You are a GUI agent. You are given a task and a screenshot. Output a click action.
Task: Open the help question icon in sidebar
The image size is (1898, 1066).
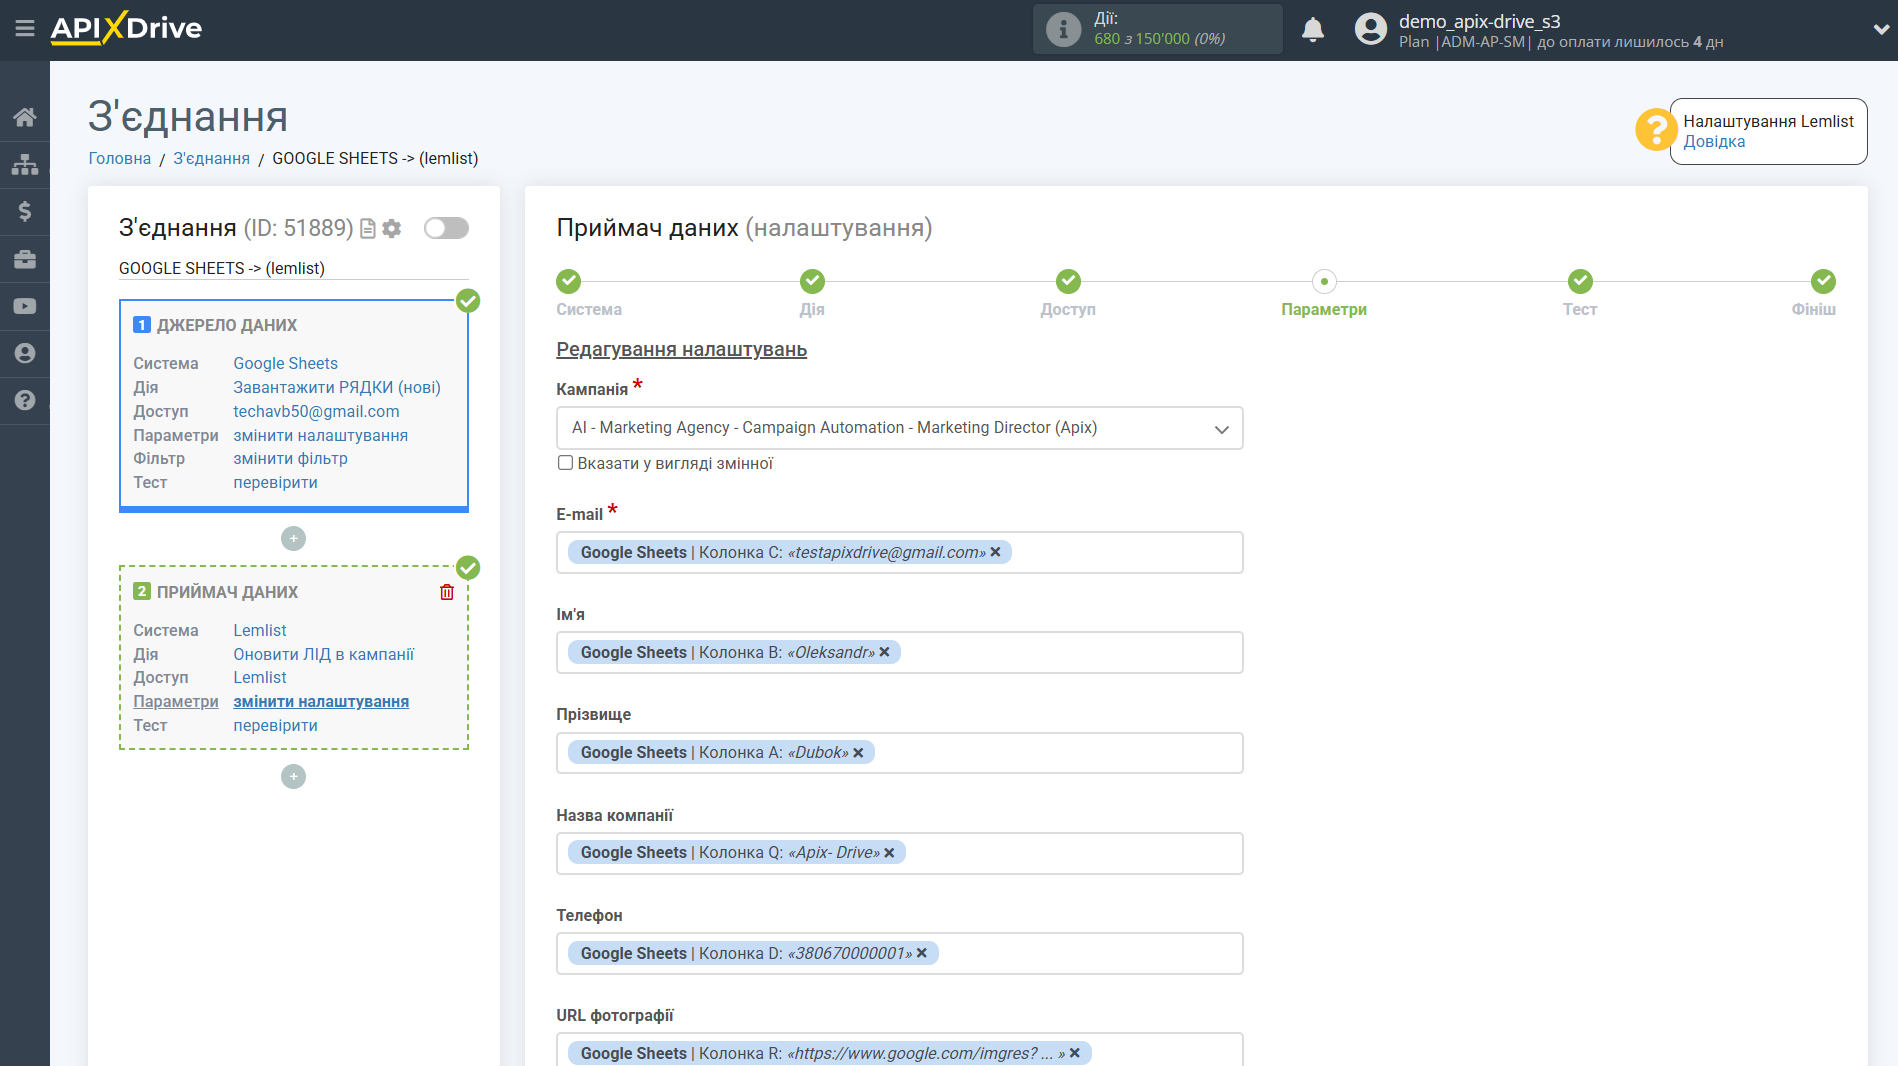25,400
